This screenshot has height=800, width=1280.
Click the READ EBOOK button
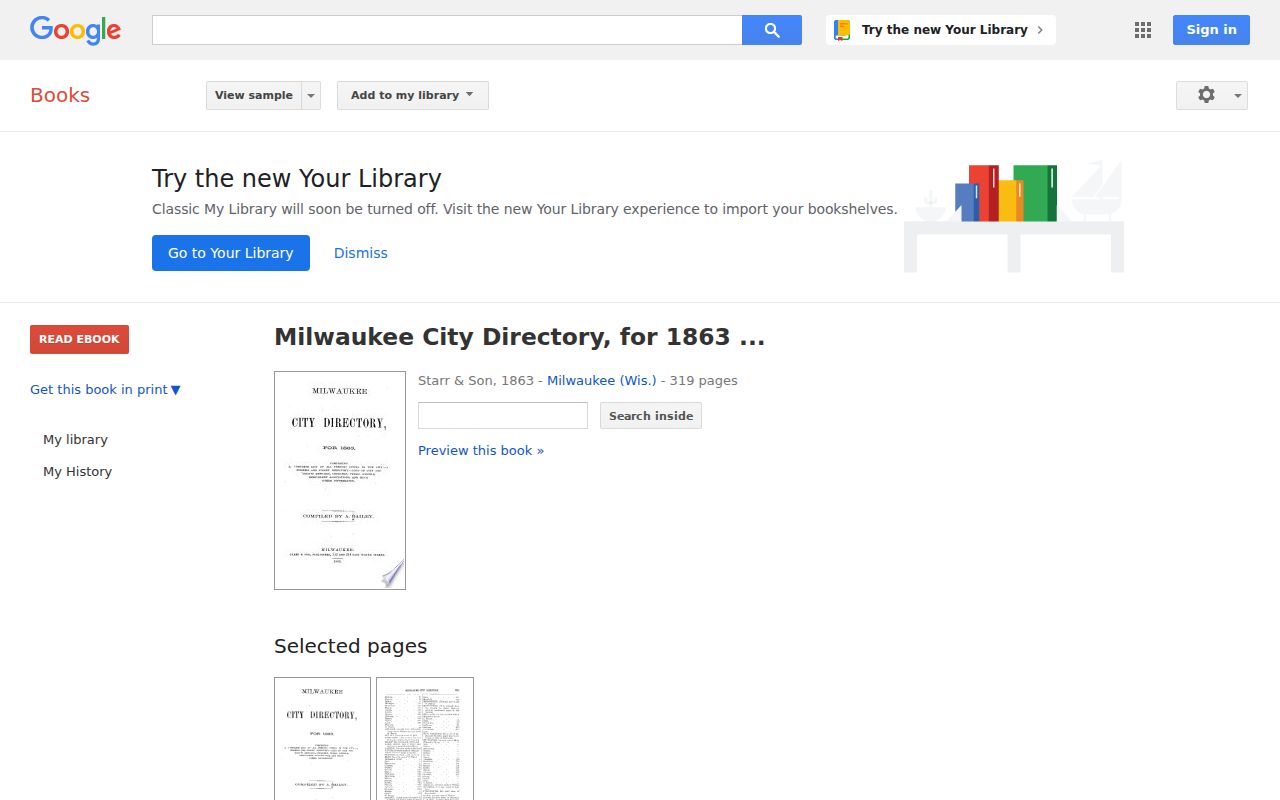pos(79,339)
